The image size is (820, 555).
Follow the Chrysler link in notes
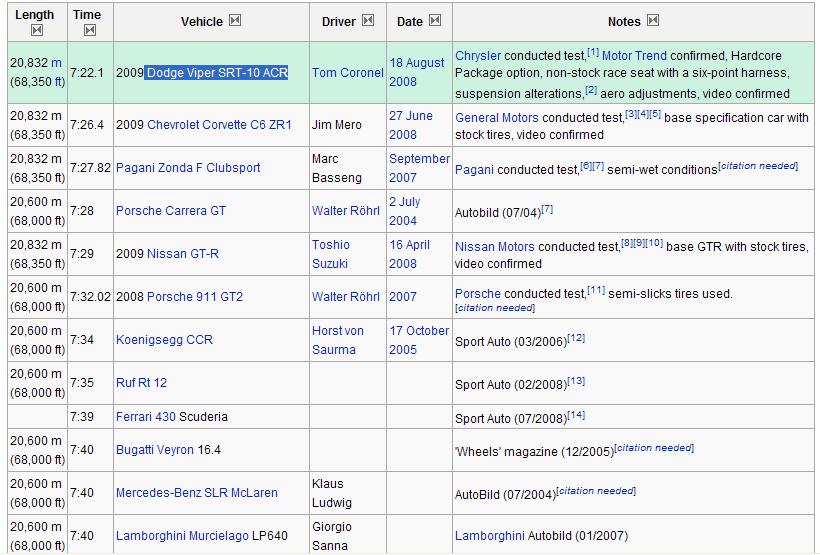[478, 56]
